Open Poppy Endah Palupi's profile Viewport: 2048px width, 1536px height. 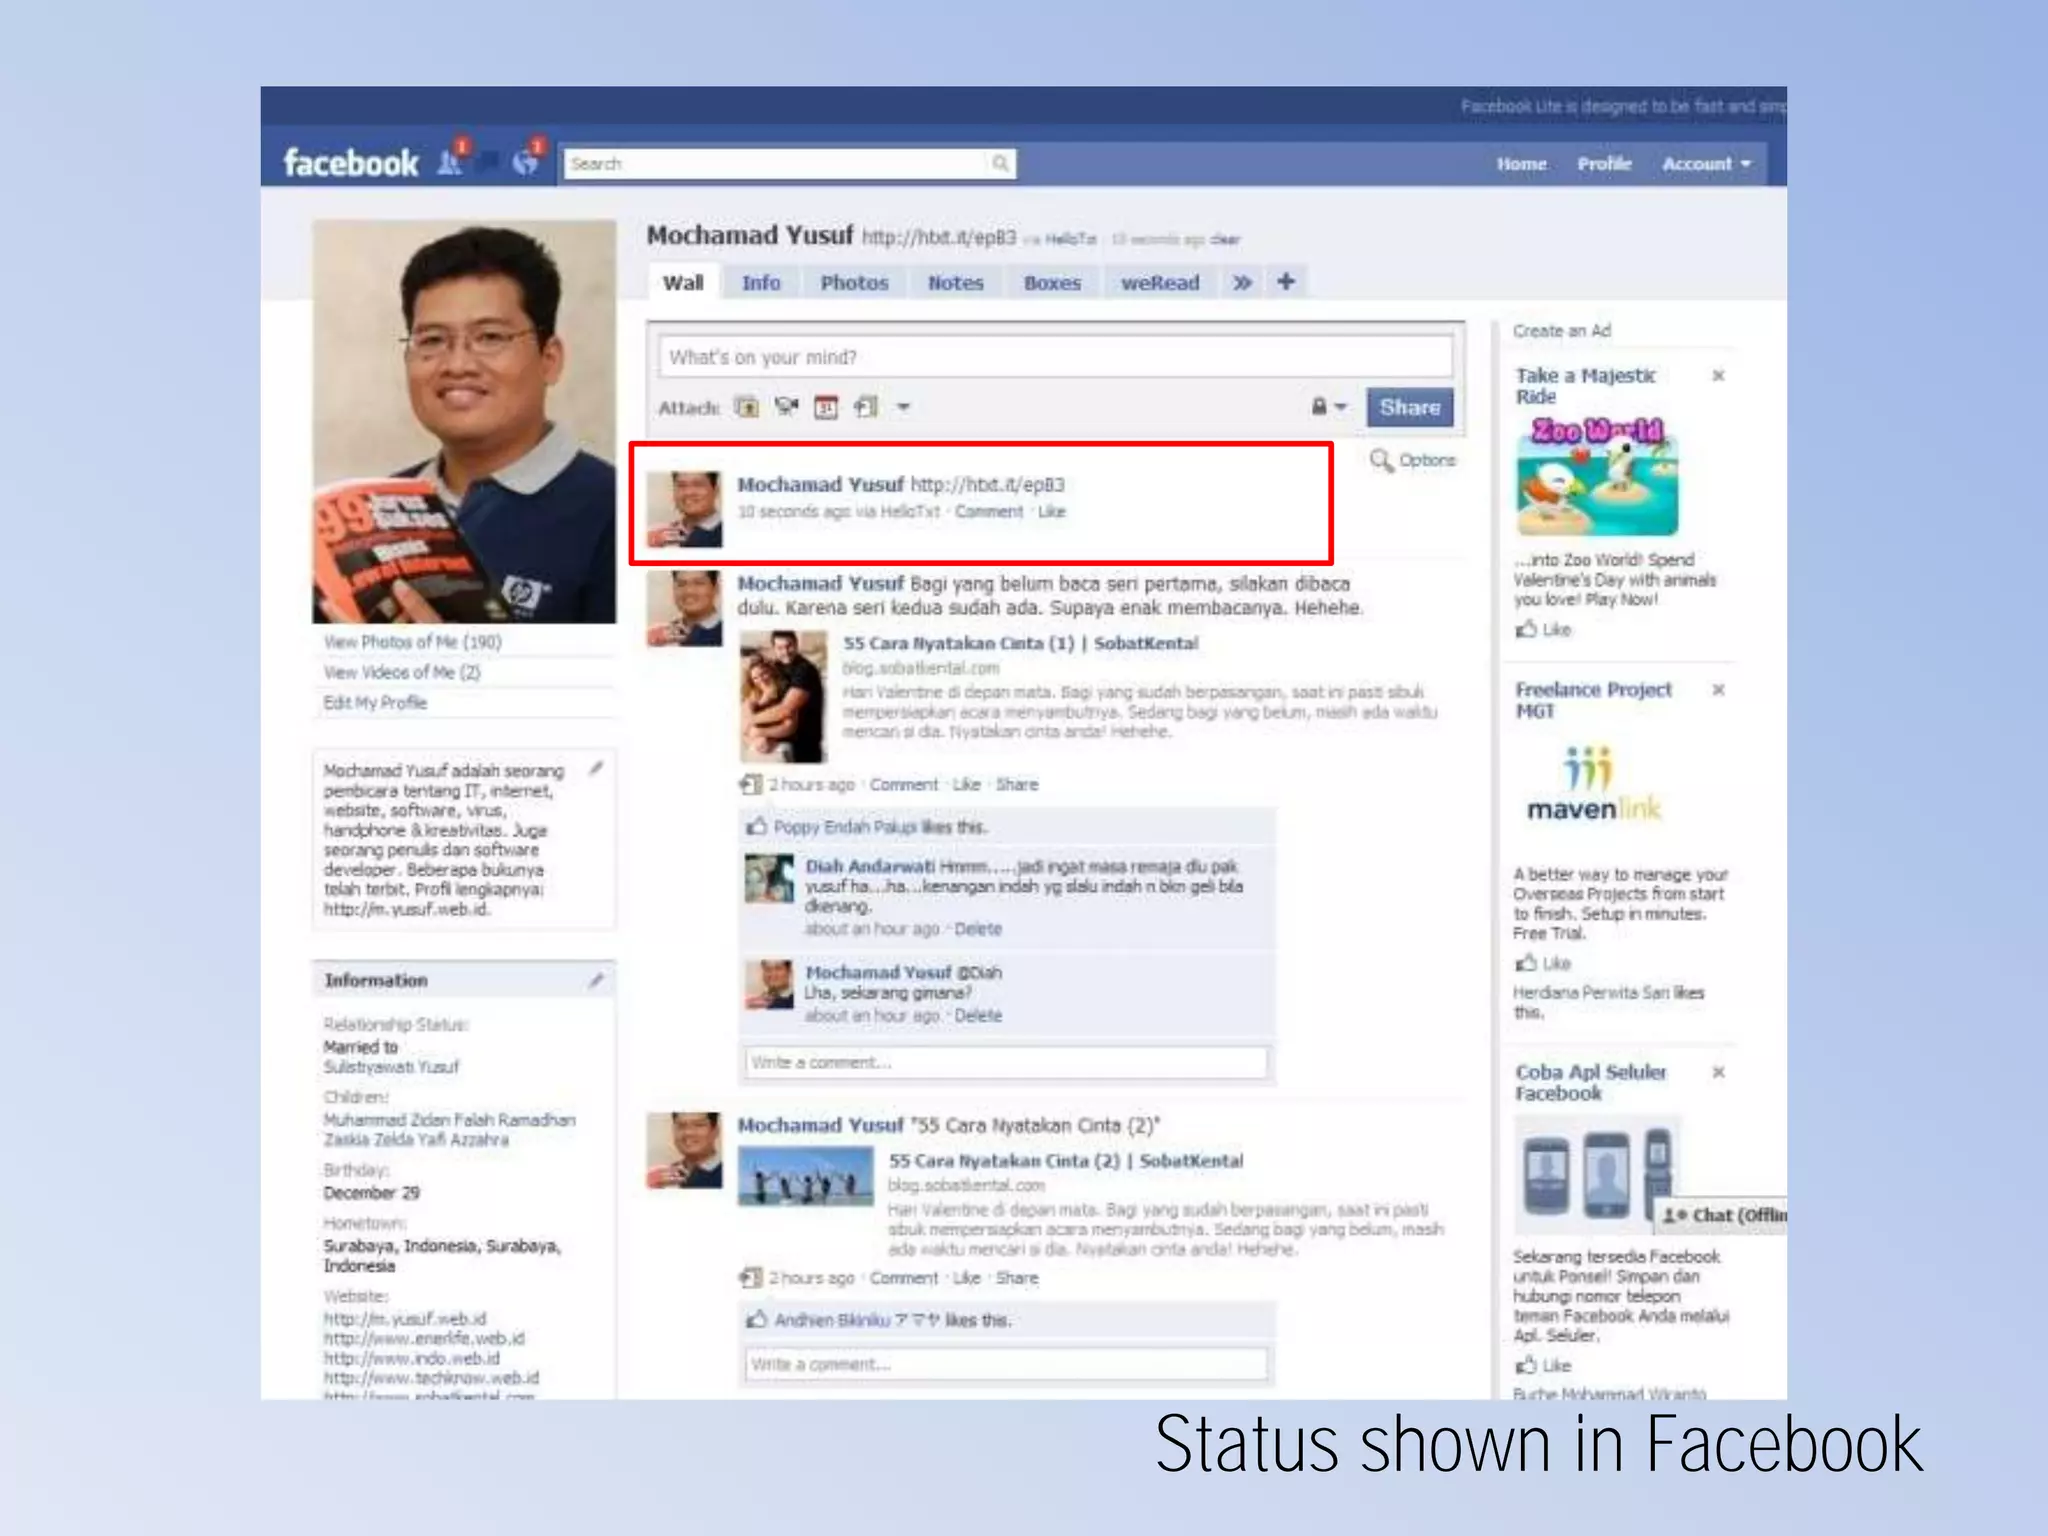click(x=845, y=827)
